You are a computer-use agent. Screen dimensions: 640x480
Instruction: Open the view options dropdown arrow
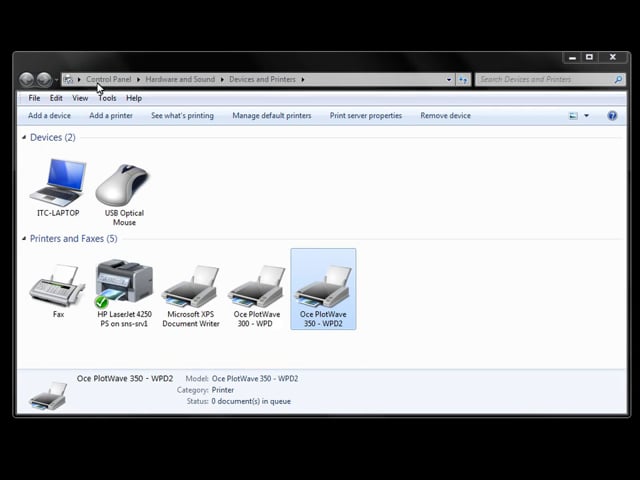(587, 116)
